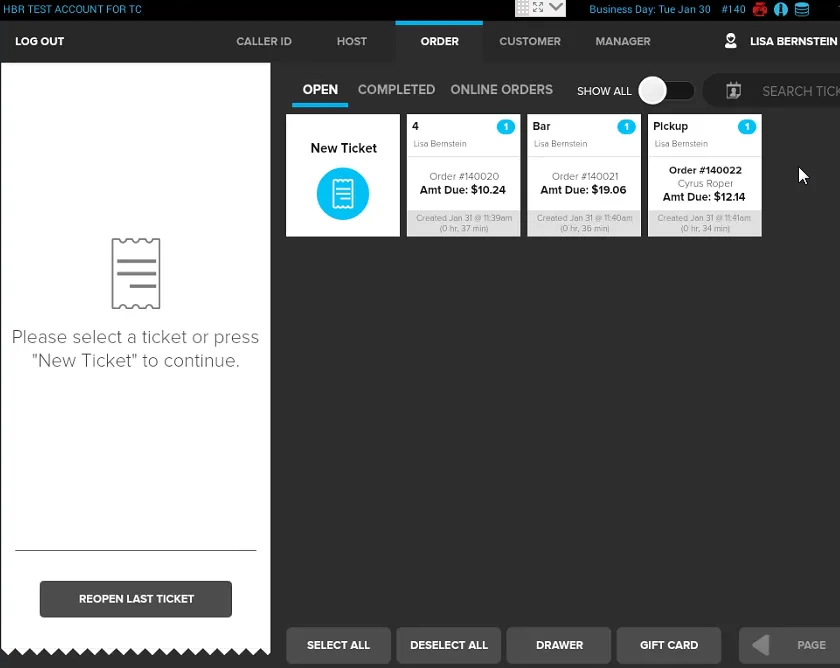Click the Gift Card button
The height and width of the screenshot is (668, 840).
coord(669,645)
